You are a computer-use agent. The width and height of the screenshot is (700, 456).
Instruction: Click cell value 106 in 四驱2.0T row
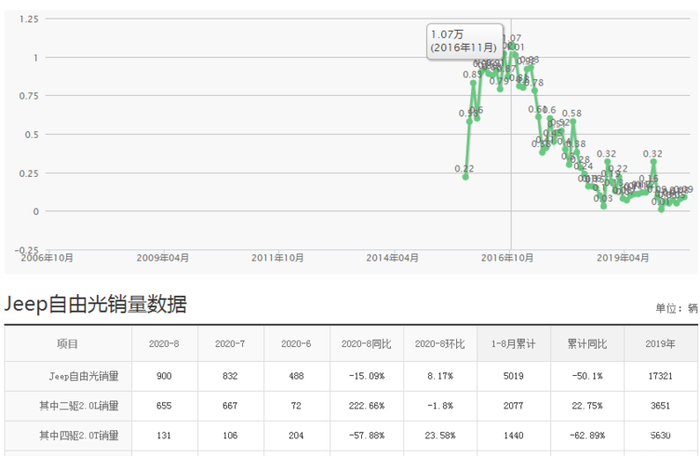click(230, 435)
